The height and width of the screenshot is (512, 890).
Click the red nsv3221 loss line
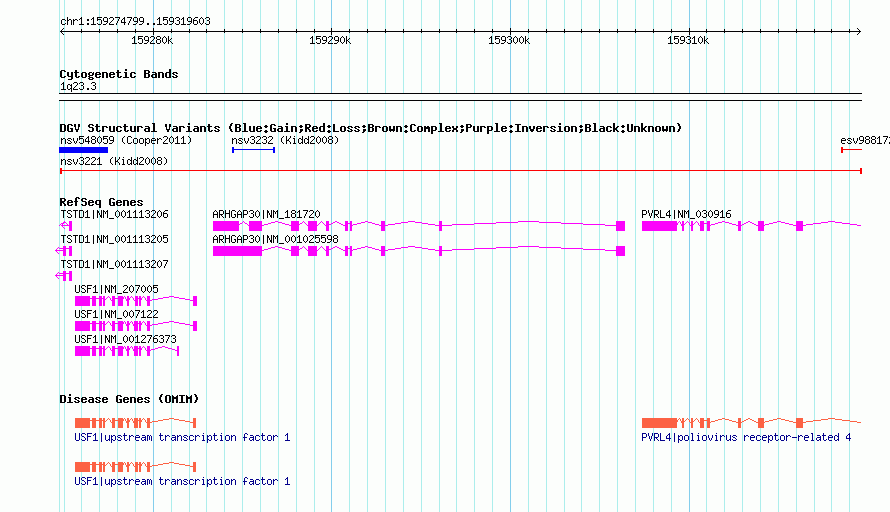(x=461, y=171)
